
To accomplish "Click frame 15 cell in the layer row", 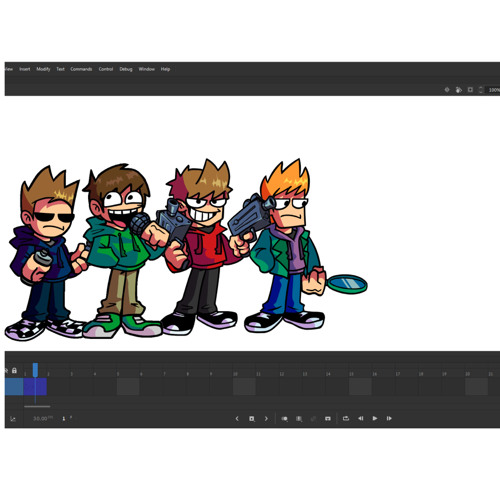I will pyautogui.click(x=360, y=386).
